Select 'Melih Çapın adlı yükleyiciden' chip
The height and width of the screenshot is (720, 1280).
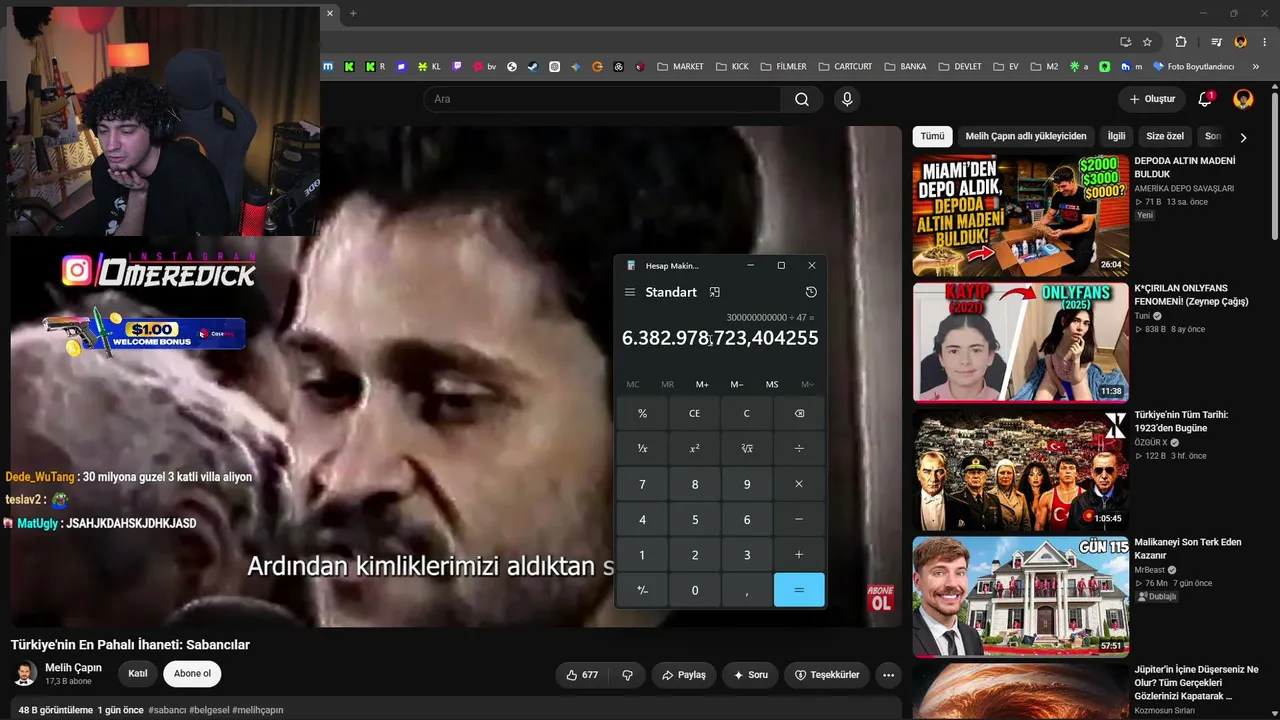1026,136
